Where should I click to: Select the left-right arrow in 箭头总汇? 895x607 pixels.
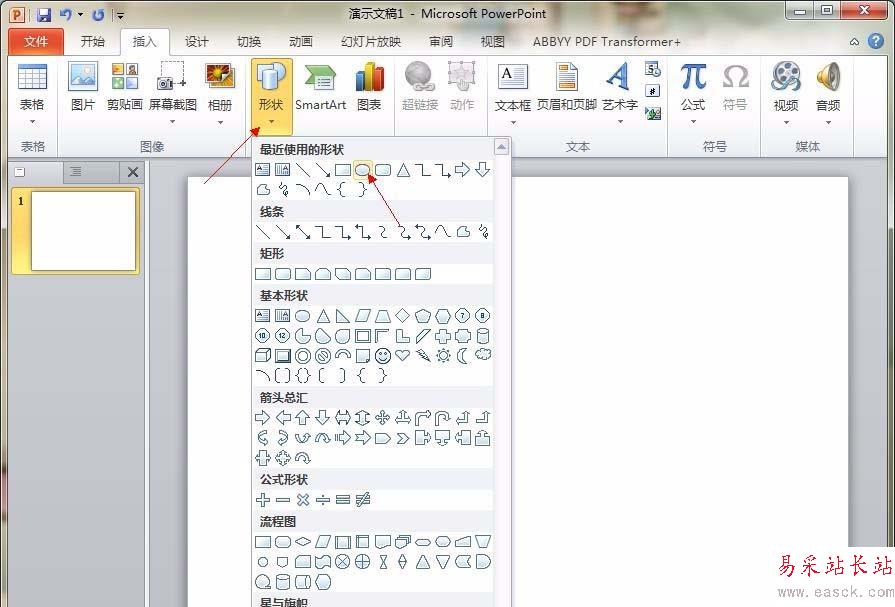click(x=342, y=418)
